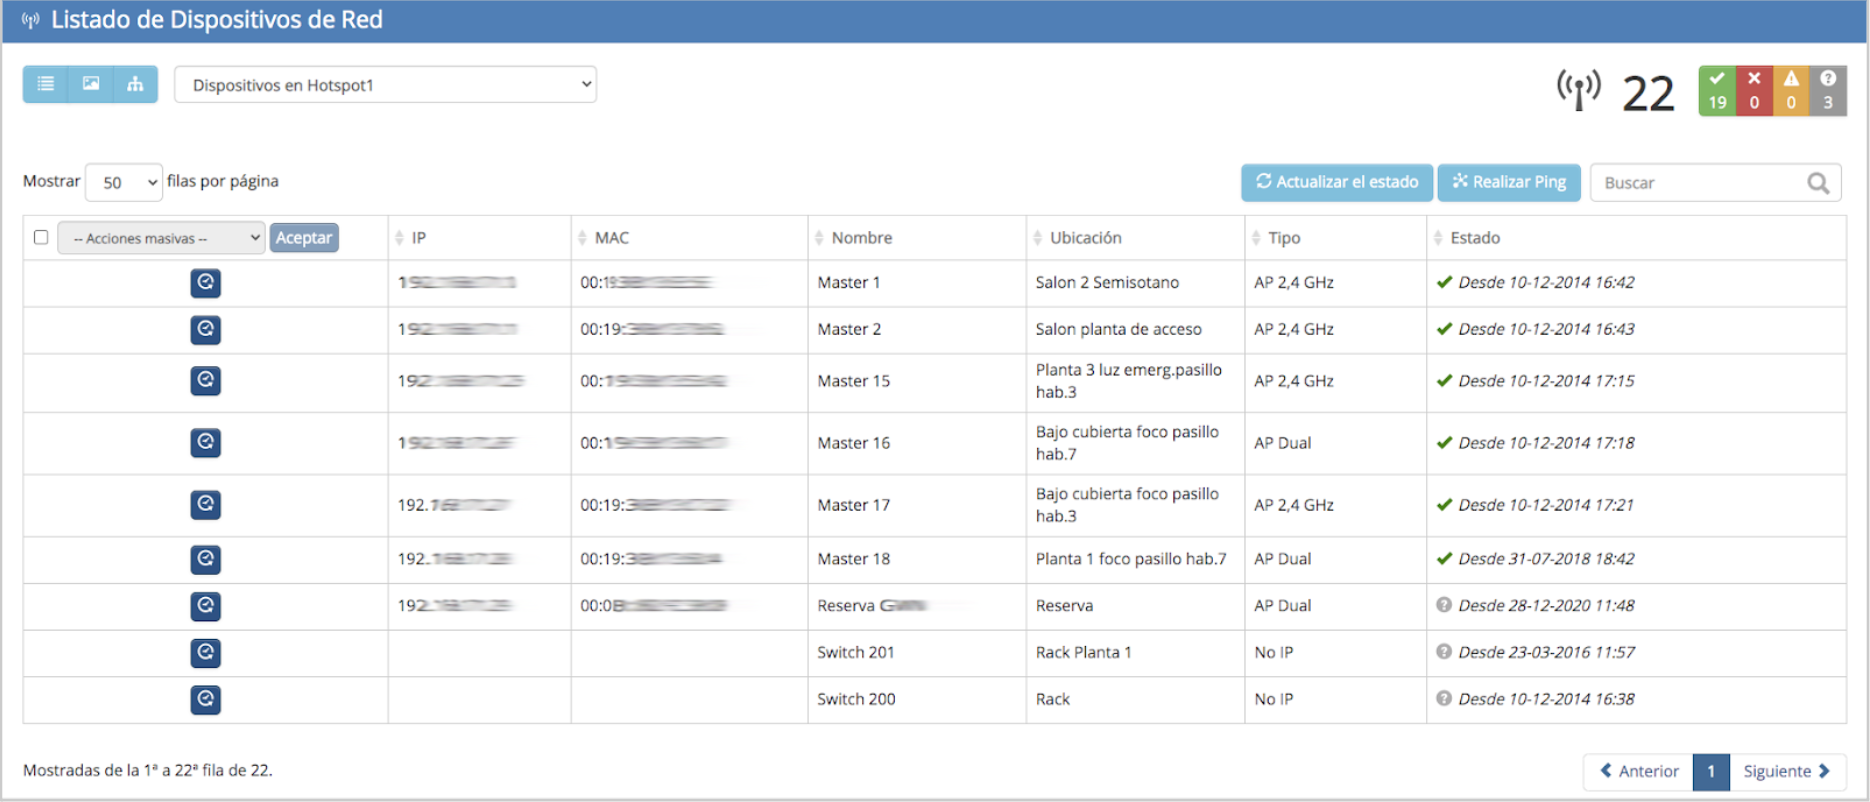The image size is (1870, 802).
Task: Sort table by Estado column
Action: tap(1474, 238)
